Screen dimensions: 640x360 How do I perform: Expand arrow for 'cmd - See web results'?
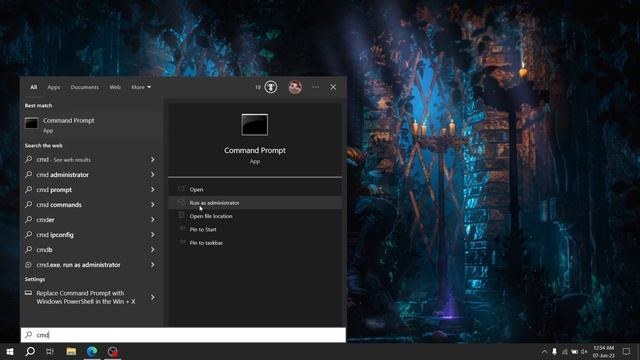[152, 160]
